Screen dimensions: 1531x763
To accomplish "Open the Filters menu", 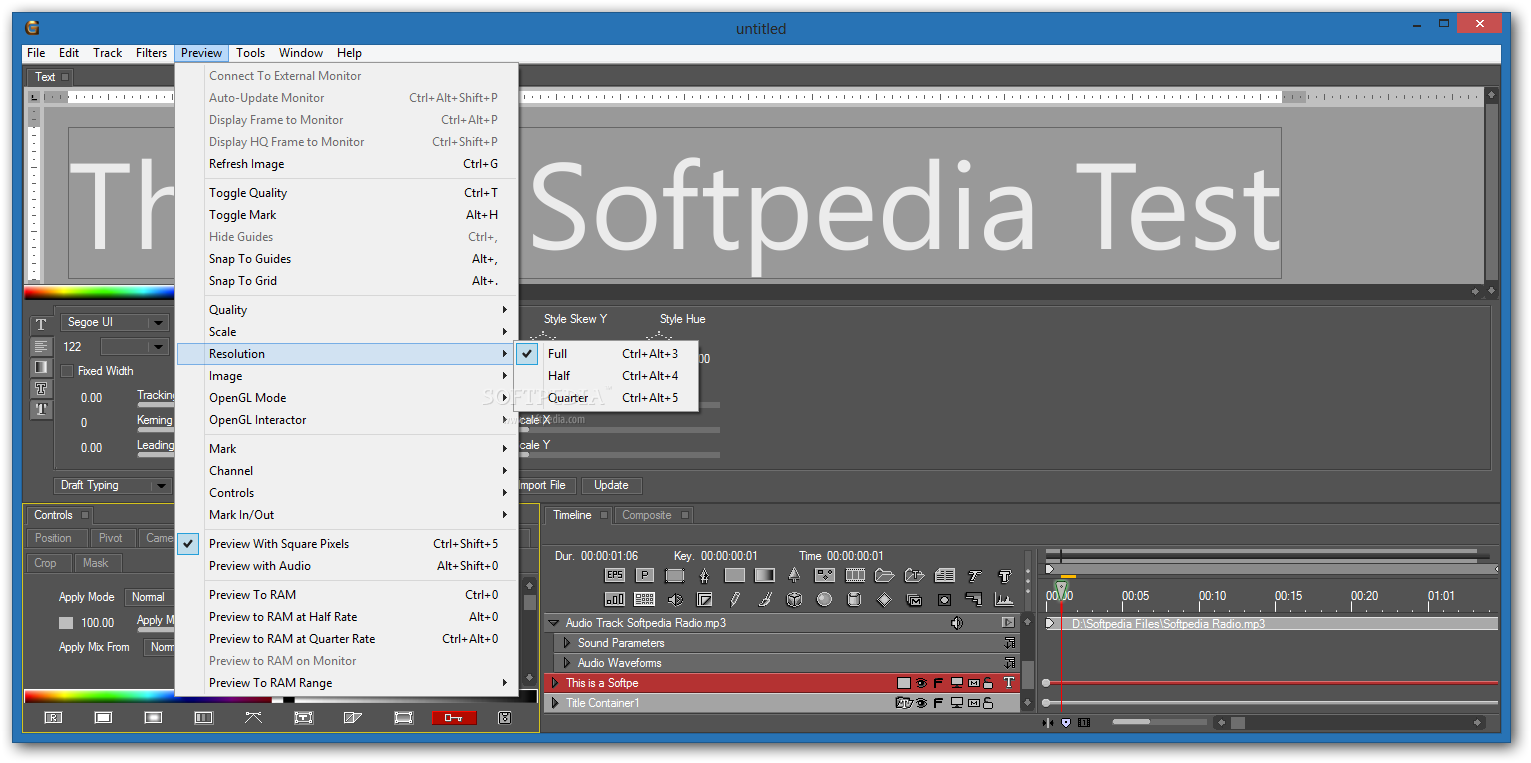I will click(x=151, y=53).
